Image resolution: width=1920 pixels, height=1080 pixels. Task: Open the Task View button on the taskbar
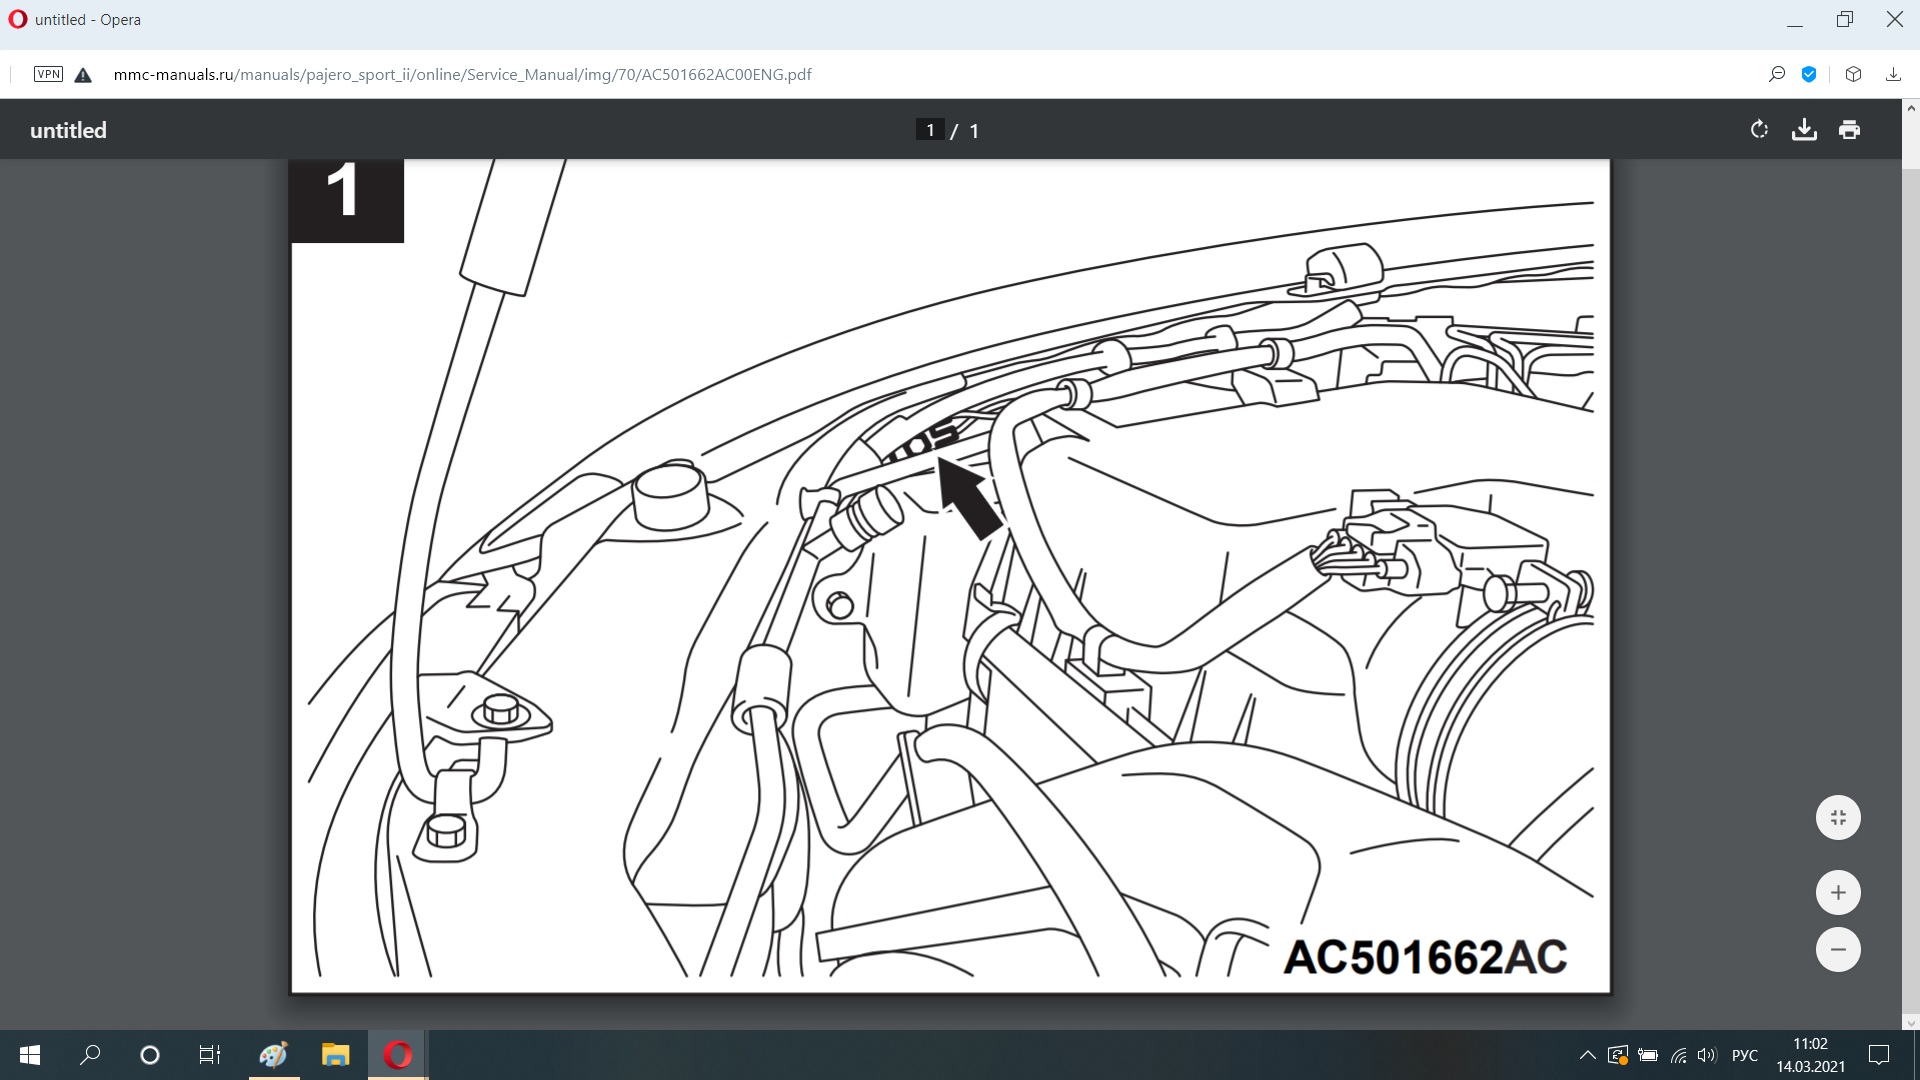coord(209,1055)
